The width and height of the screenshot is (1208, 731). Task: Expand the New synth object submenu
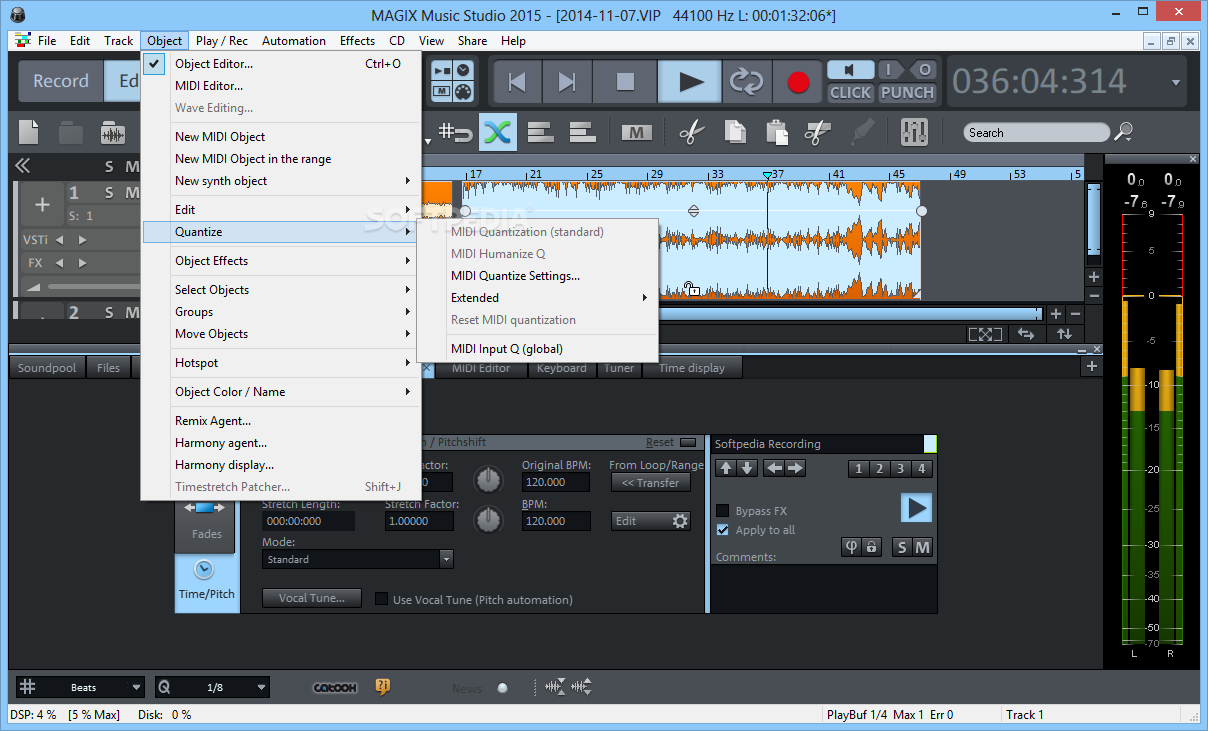point(280,180)
